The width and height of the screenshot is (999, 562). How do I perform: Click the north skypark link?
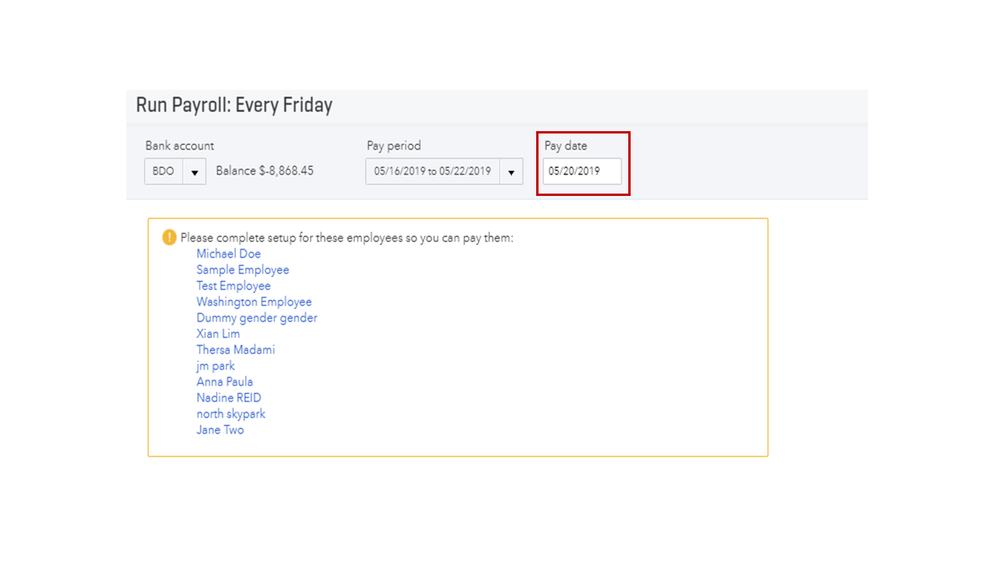(x=231, y=414)
